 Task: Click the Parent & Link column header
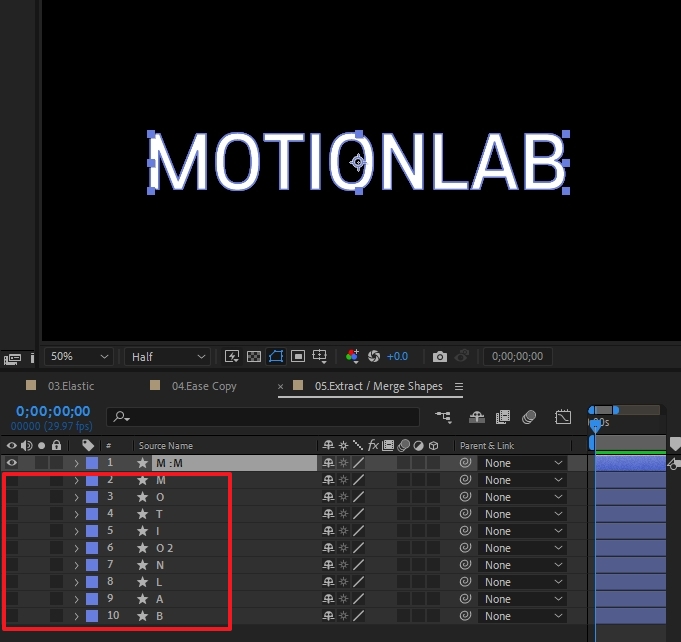(x=487, y=446)
